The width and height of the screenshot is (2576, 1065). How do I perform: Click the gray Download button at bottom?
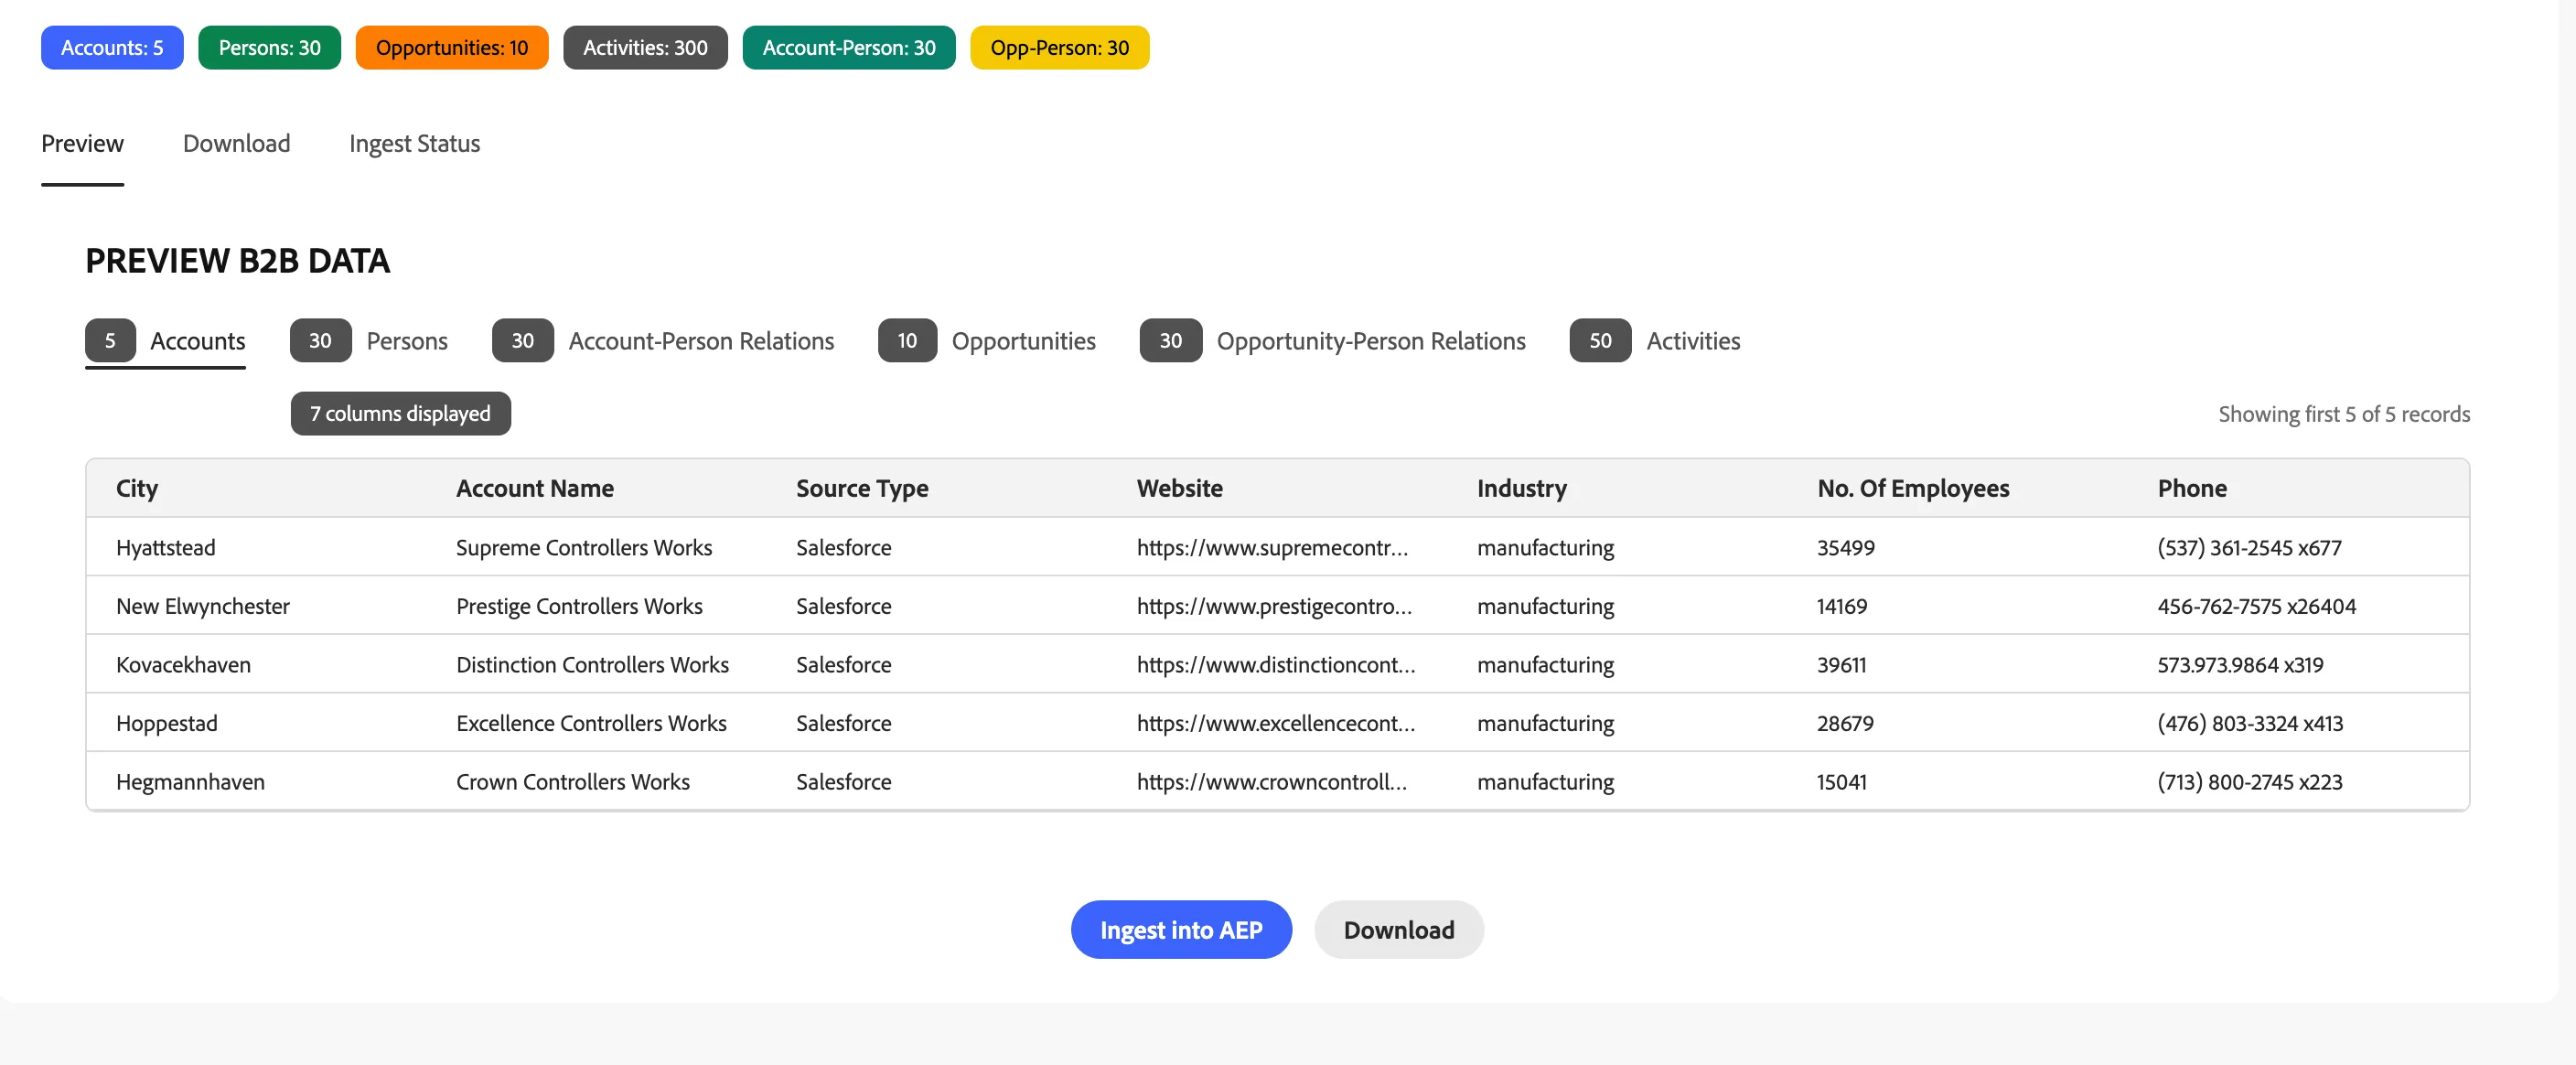tap(1398, 930)
